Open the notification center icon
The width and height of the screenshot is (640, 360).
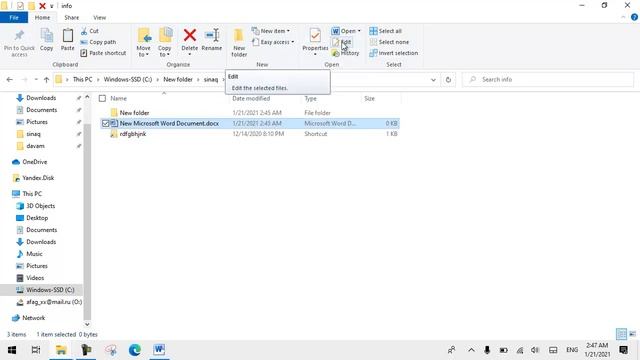click(624, 350)
